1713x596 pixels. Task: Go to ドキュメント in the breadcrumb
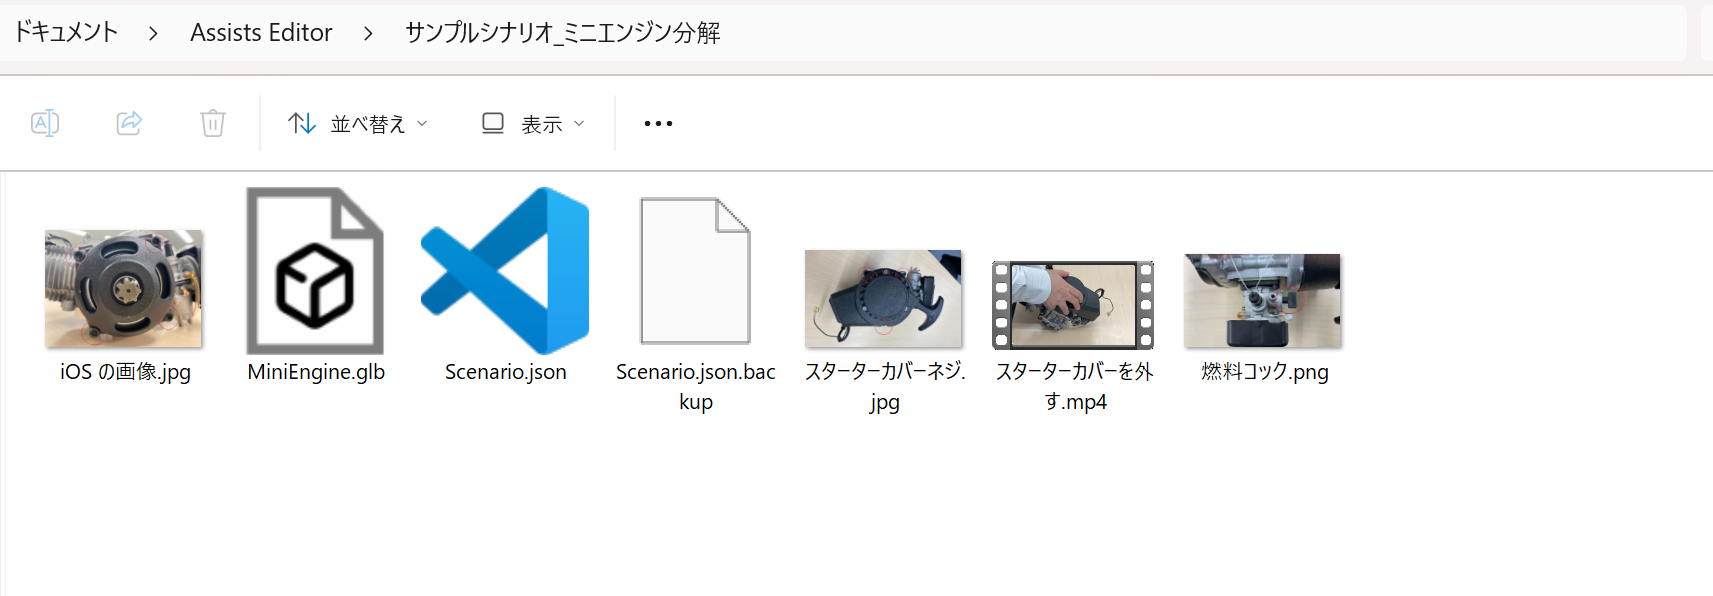click(x=66, y=32)
